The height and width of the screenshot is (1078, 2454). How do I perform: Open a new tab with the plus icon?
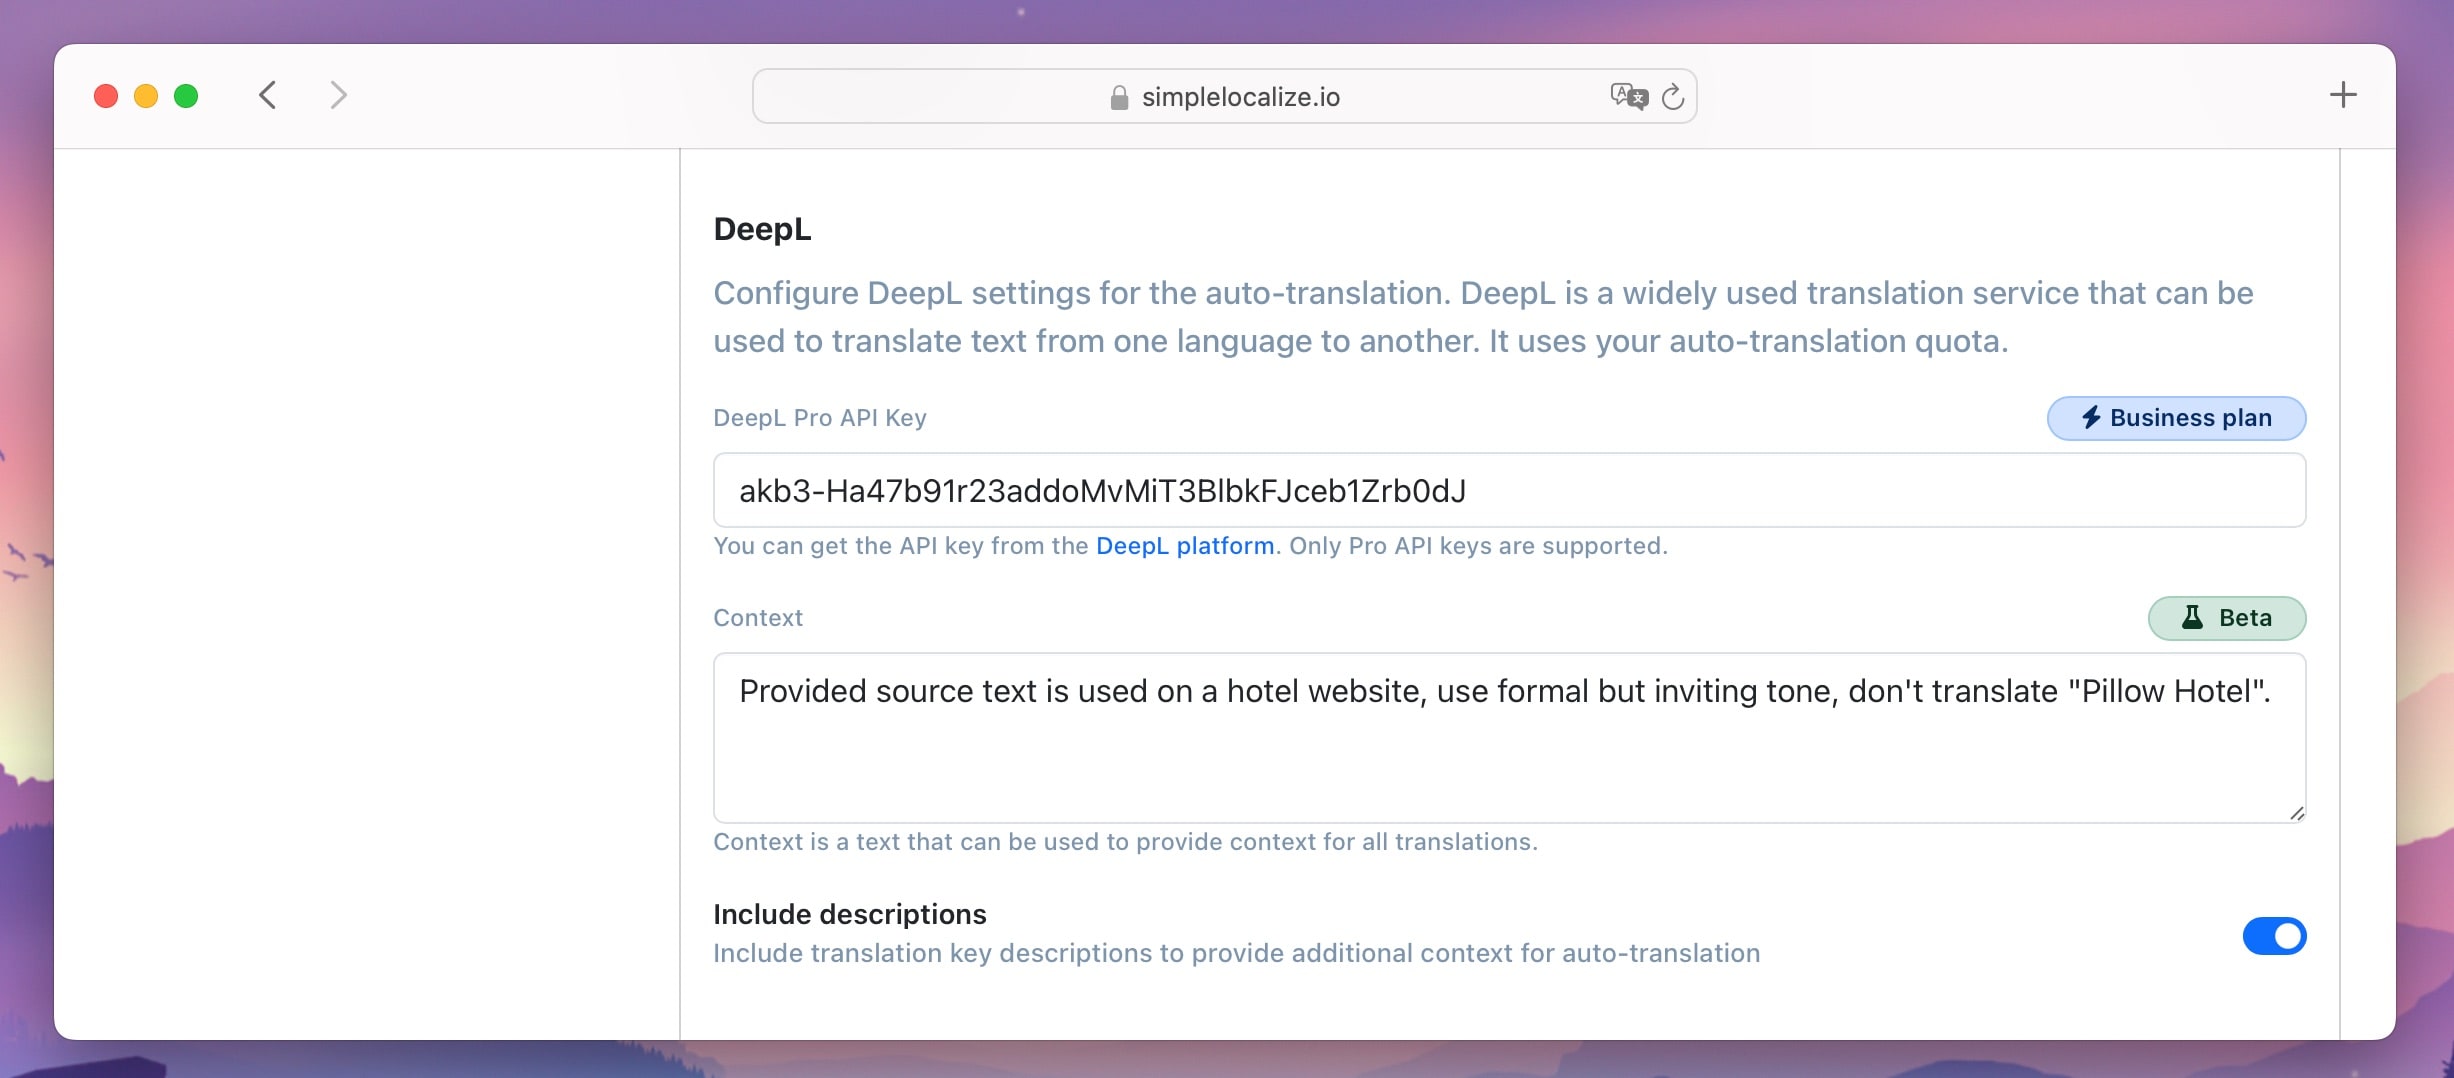2343,95
